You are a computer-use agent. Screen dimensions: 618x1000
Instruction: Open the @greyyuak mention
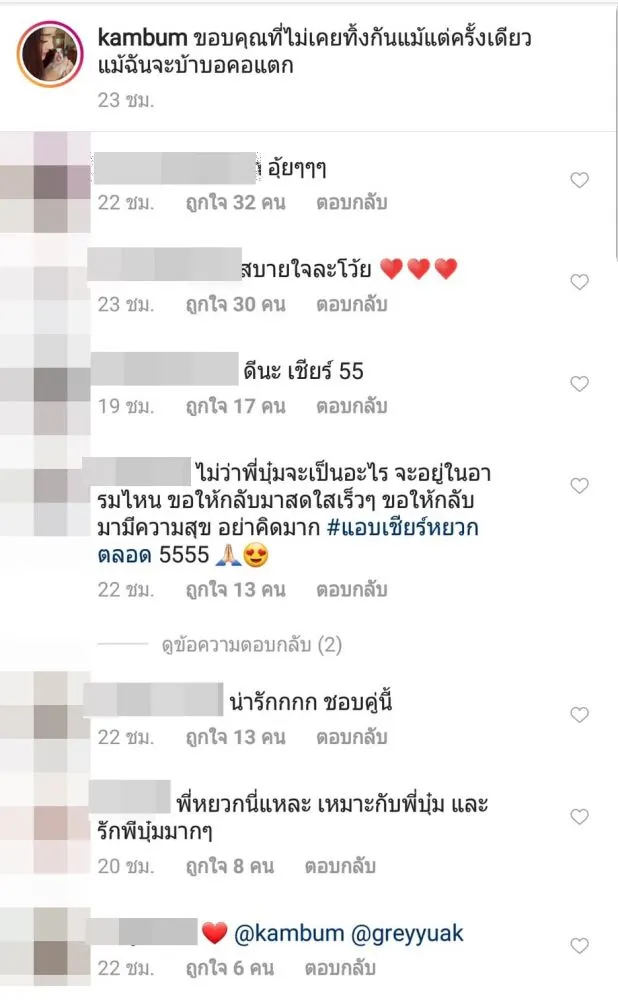point(407,934)
